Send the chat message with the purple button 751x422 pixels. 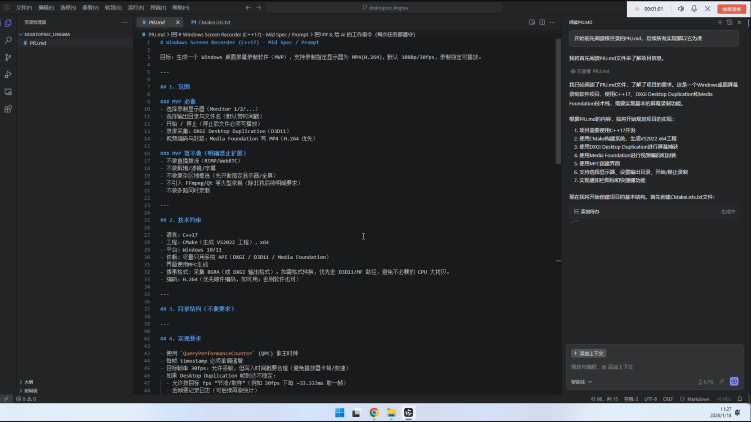click(734, 381)
